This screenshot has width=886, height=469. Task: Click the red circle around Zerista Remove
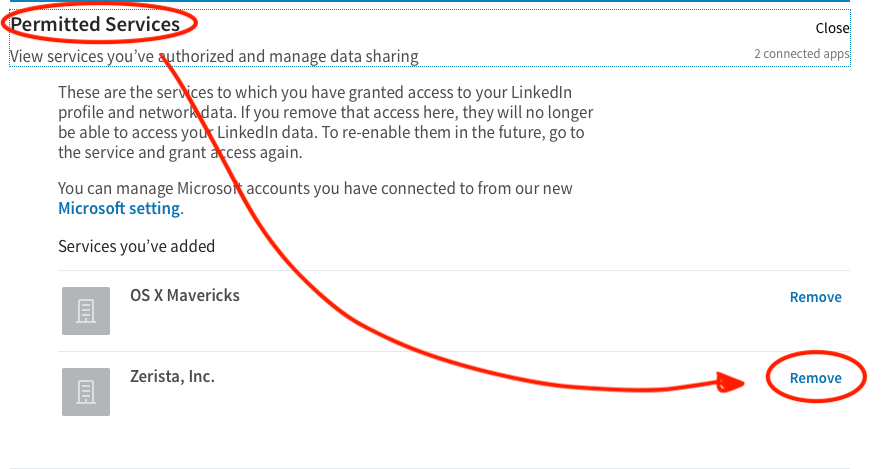[x=816, y=376]
